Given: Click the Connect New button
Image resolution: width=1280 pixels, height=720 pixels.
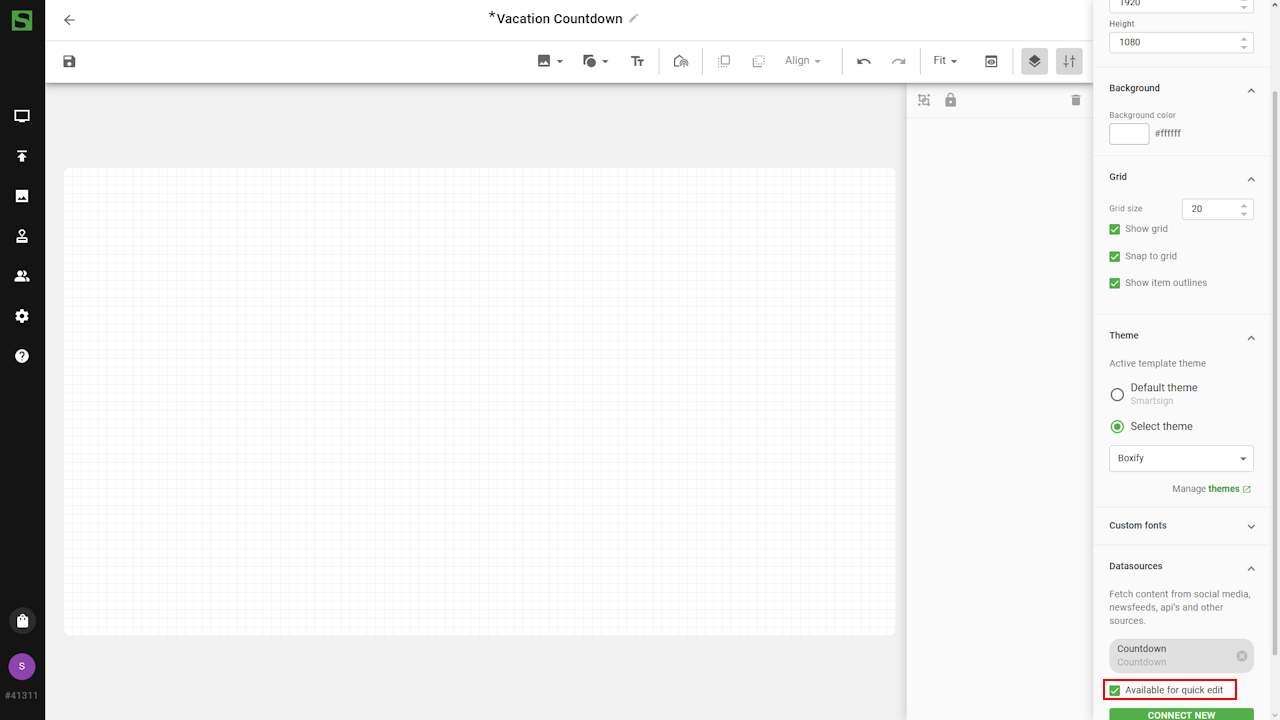Looking at the screenshot, I should coord(1181,714).
